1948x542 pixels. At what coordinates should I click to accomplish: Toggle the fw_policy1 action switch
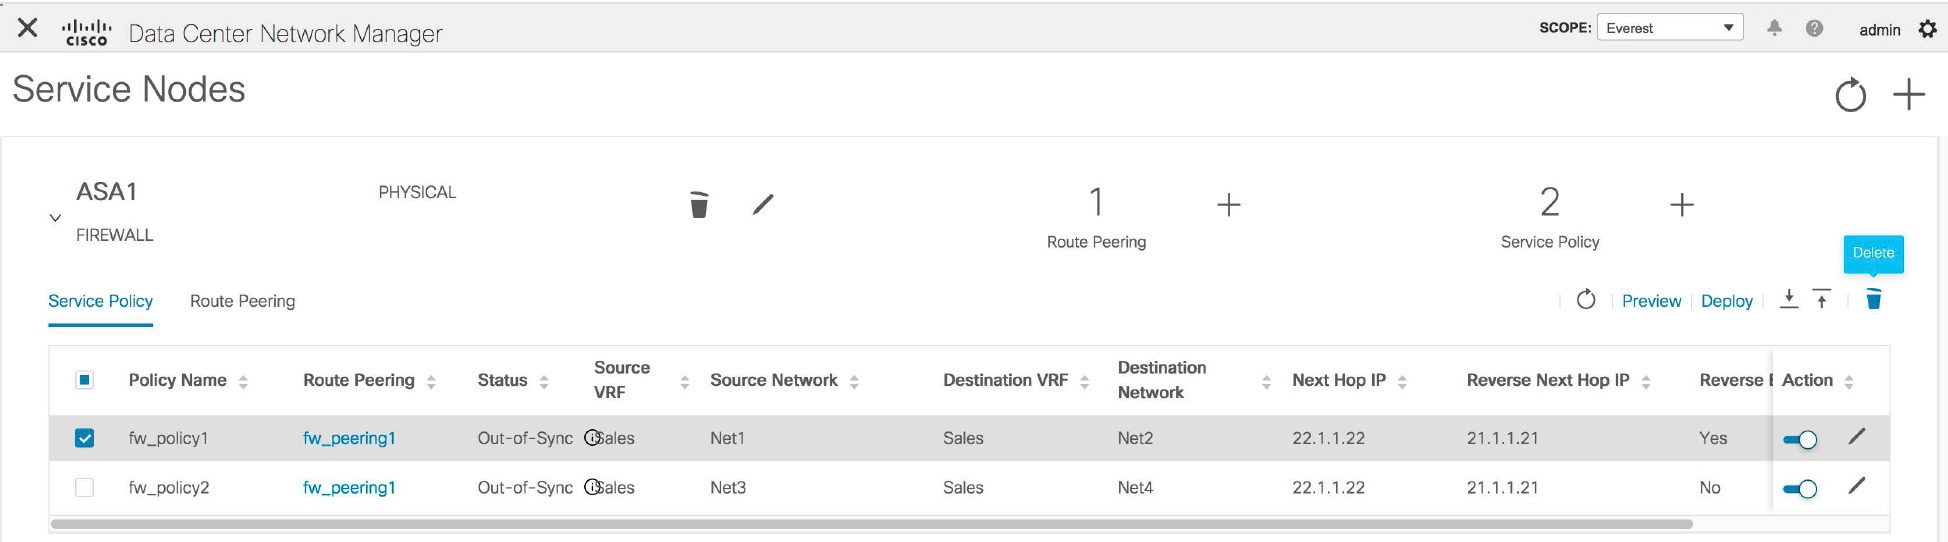click(x=1800, y=439)
